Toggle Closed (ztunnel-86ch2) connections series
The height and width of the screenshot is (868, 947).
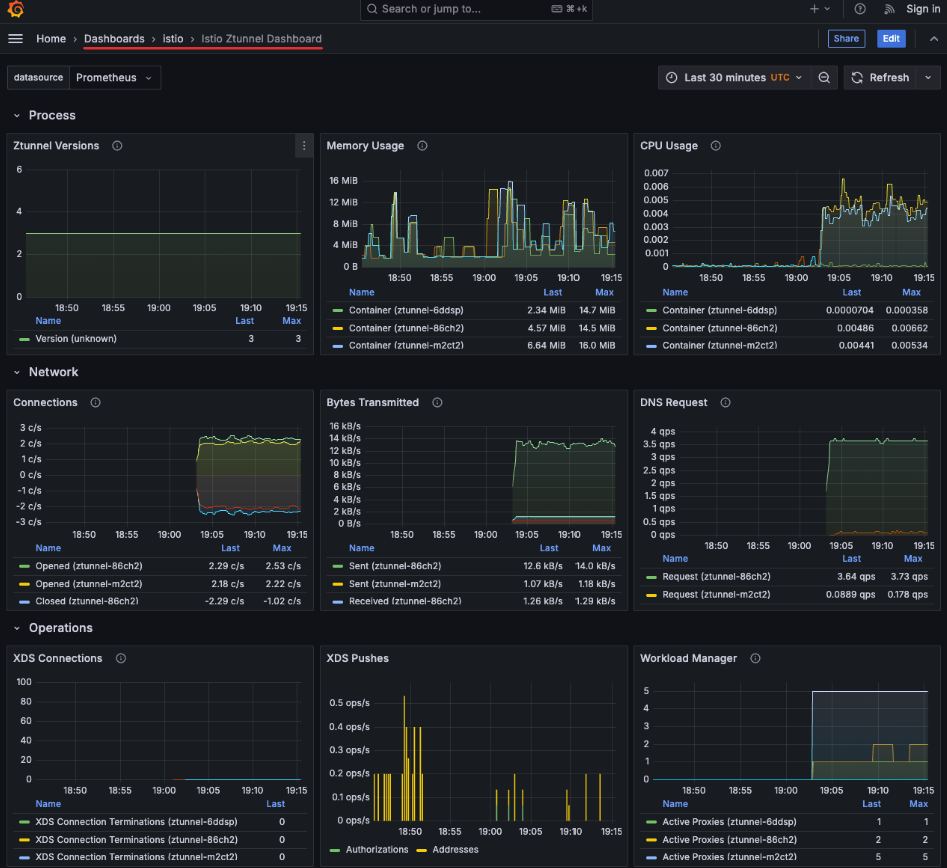tap(86, 602)
